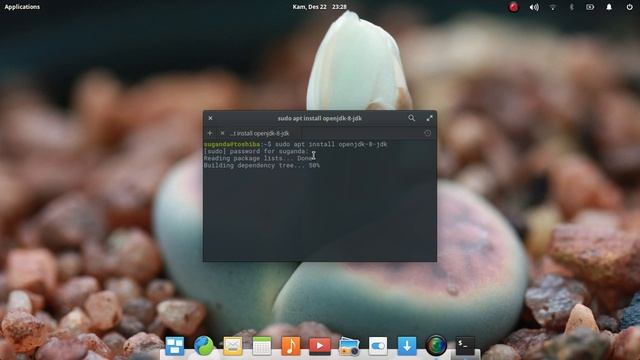This screenshot has height=360, width=640.
Task: Open the session power menu
Action: (x=629, y=7)
